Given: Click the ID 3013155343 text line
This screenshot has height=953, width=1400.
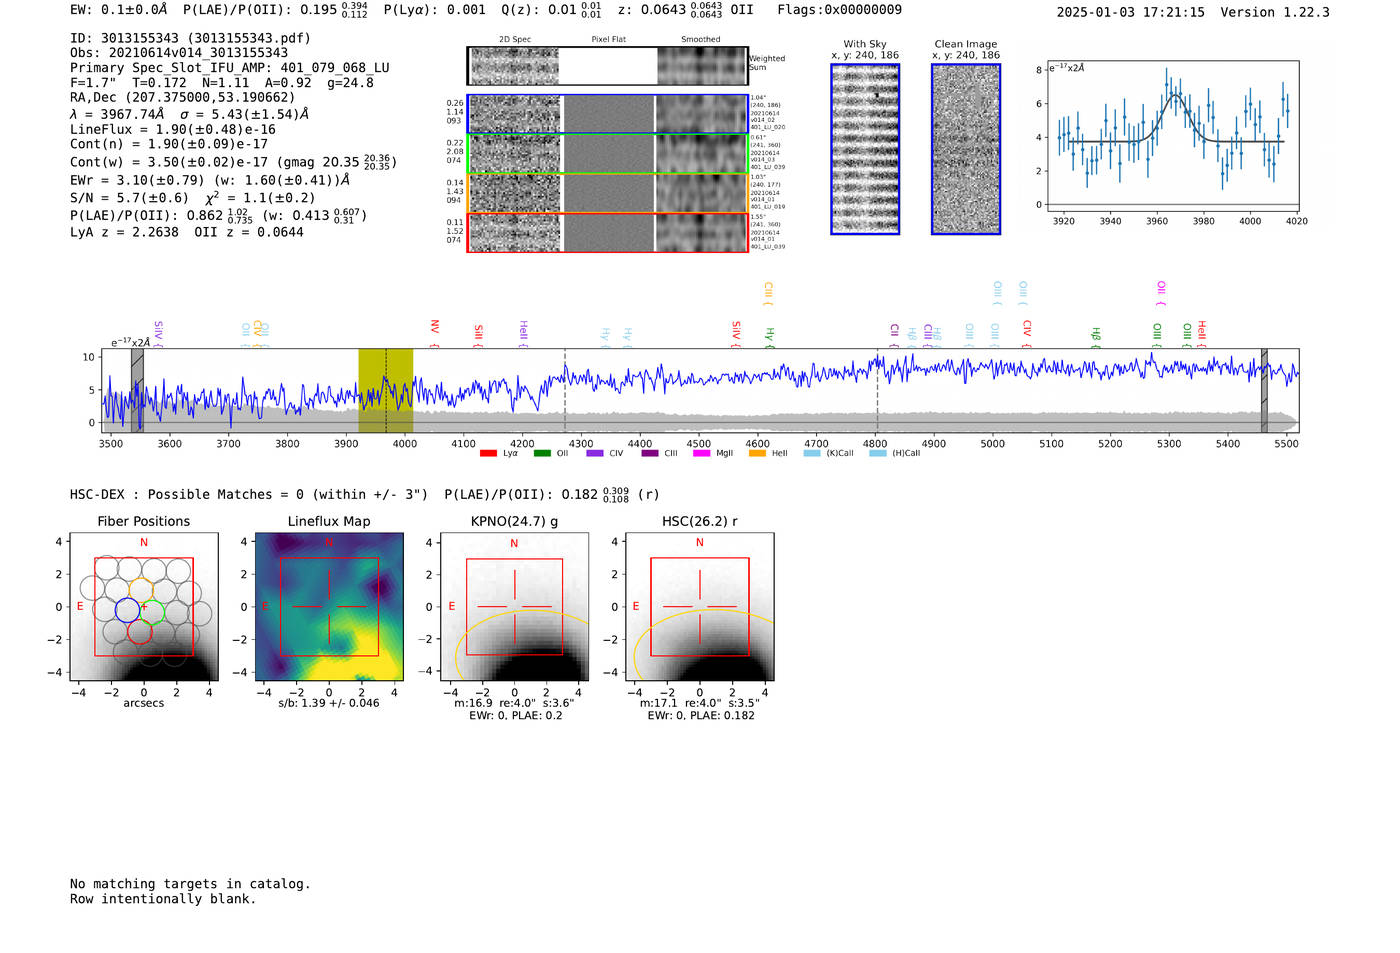Looking at the screenshot, I should coord(190,38).
